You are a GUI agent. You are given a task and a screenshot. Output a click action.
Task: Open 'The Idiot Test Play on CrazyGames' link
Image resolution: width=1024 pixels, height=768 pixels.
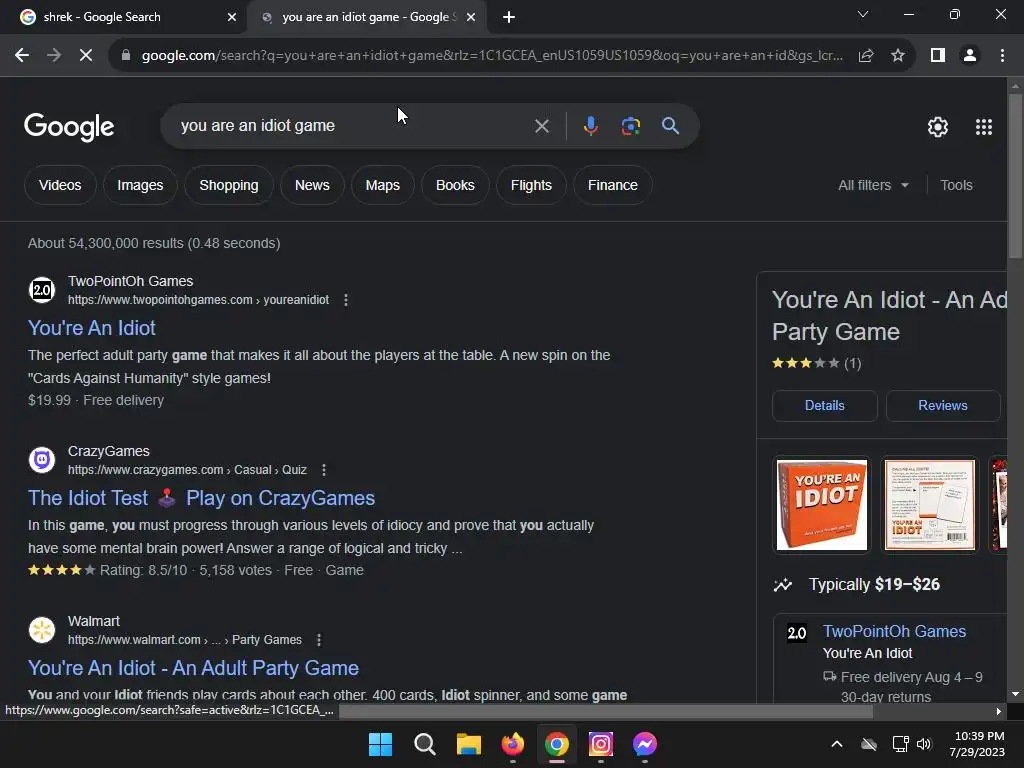[x=201, y=498]
